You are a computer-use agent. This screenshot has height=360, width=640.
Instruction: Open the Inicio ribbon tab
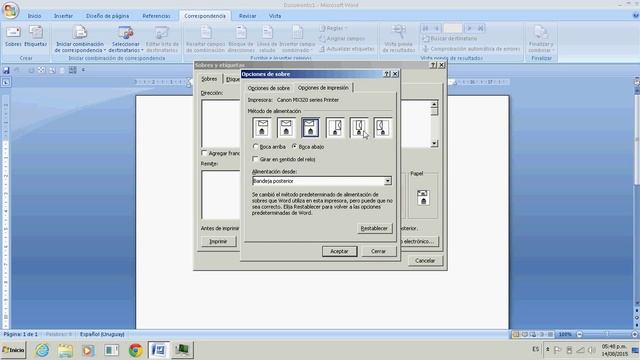coord(34,16)
